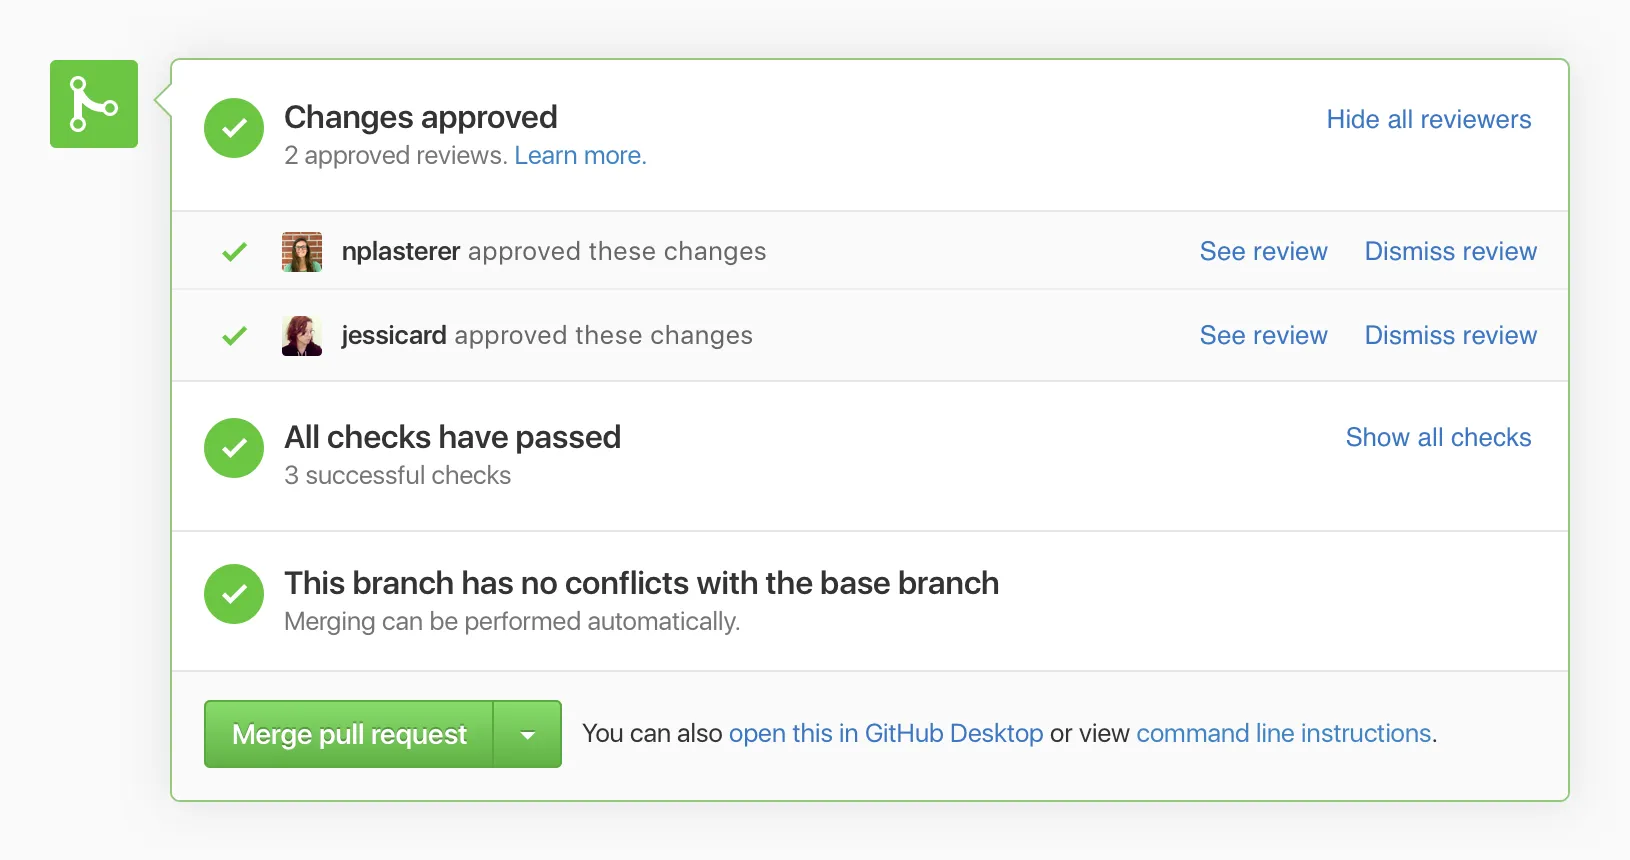1630x860 pixels.
Task: Click the checkmark beside jessicard's approval
Action: point(235,336)
